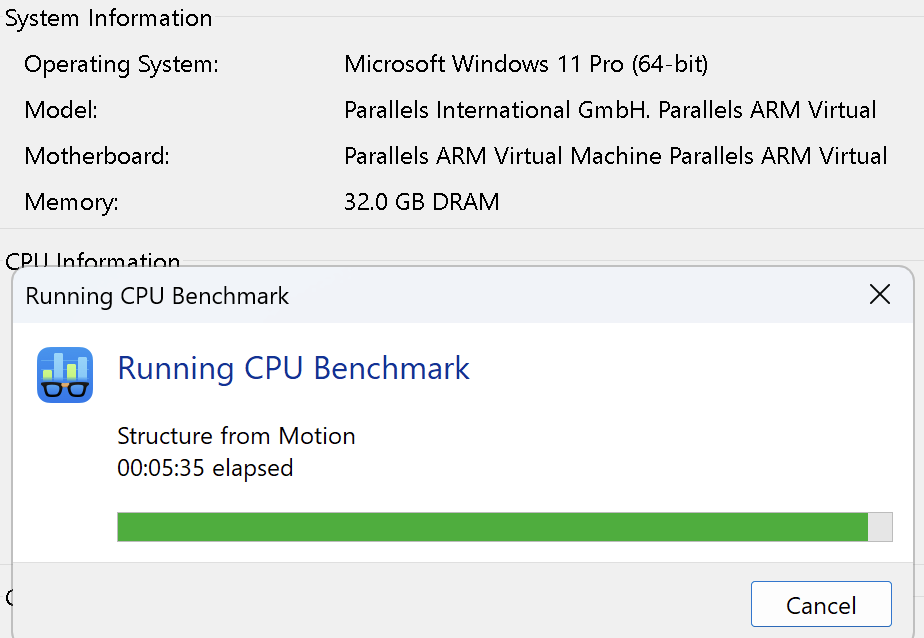Select the Microsoft Windows 11 Pro value

pyautogui.click(x=526, y=65)
